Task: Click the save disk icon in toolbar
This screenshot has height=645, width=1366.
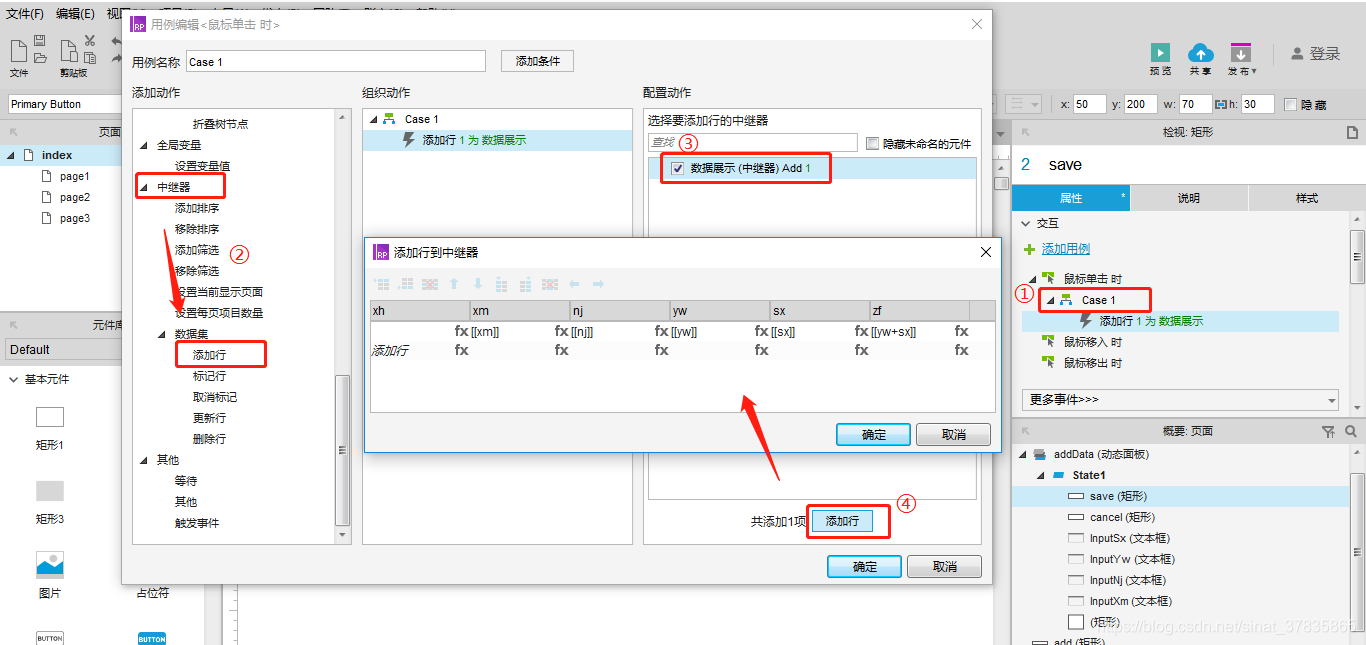Action: [x=40, y=41]
